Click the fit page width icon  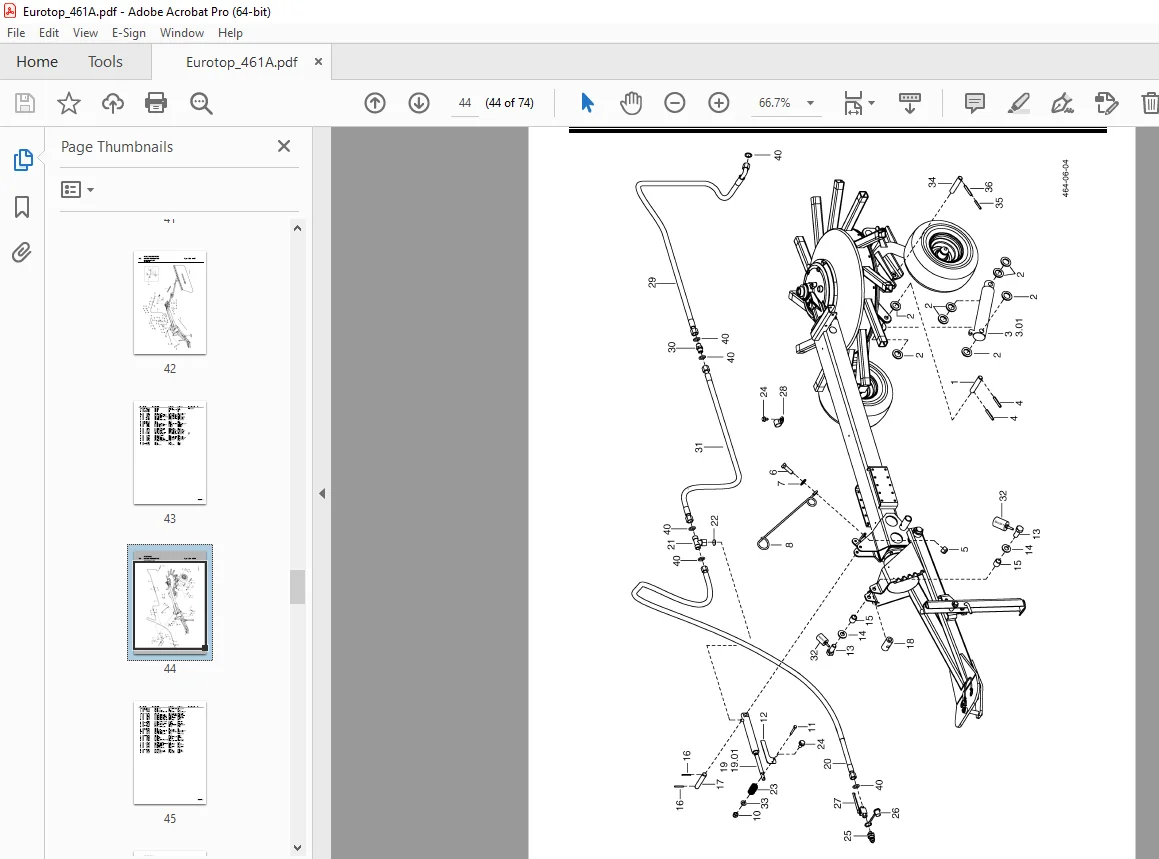coord(853,103)
